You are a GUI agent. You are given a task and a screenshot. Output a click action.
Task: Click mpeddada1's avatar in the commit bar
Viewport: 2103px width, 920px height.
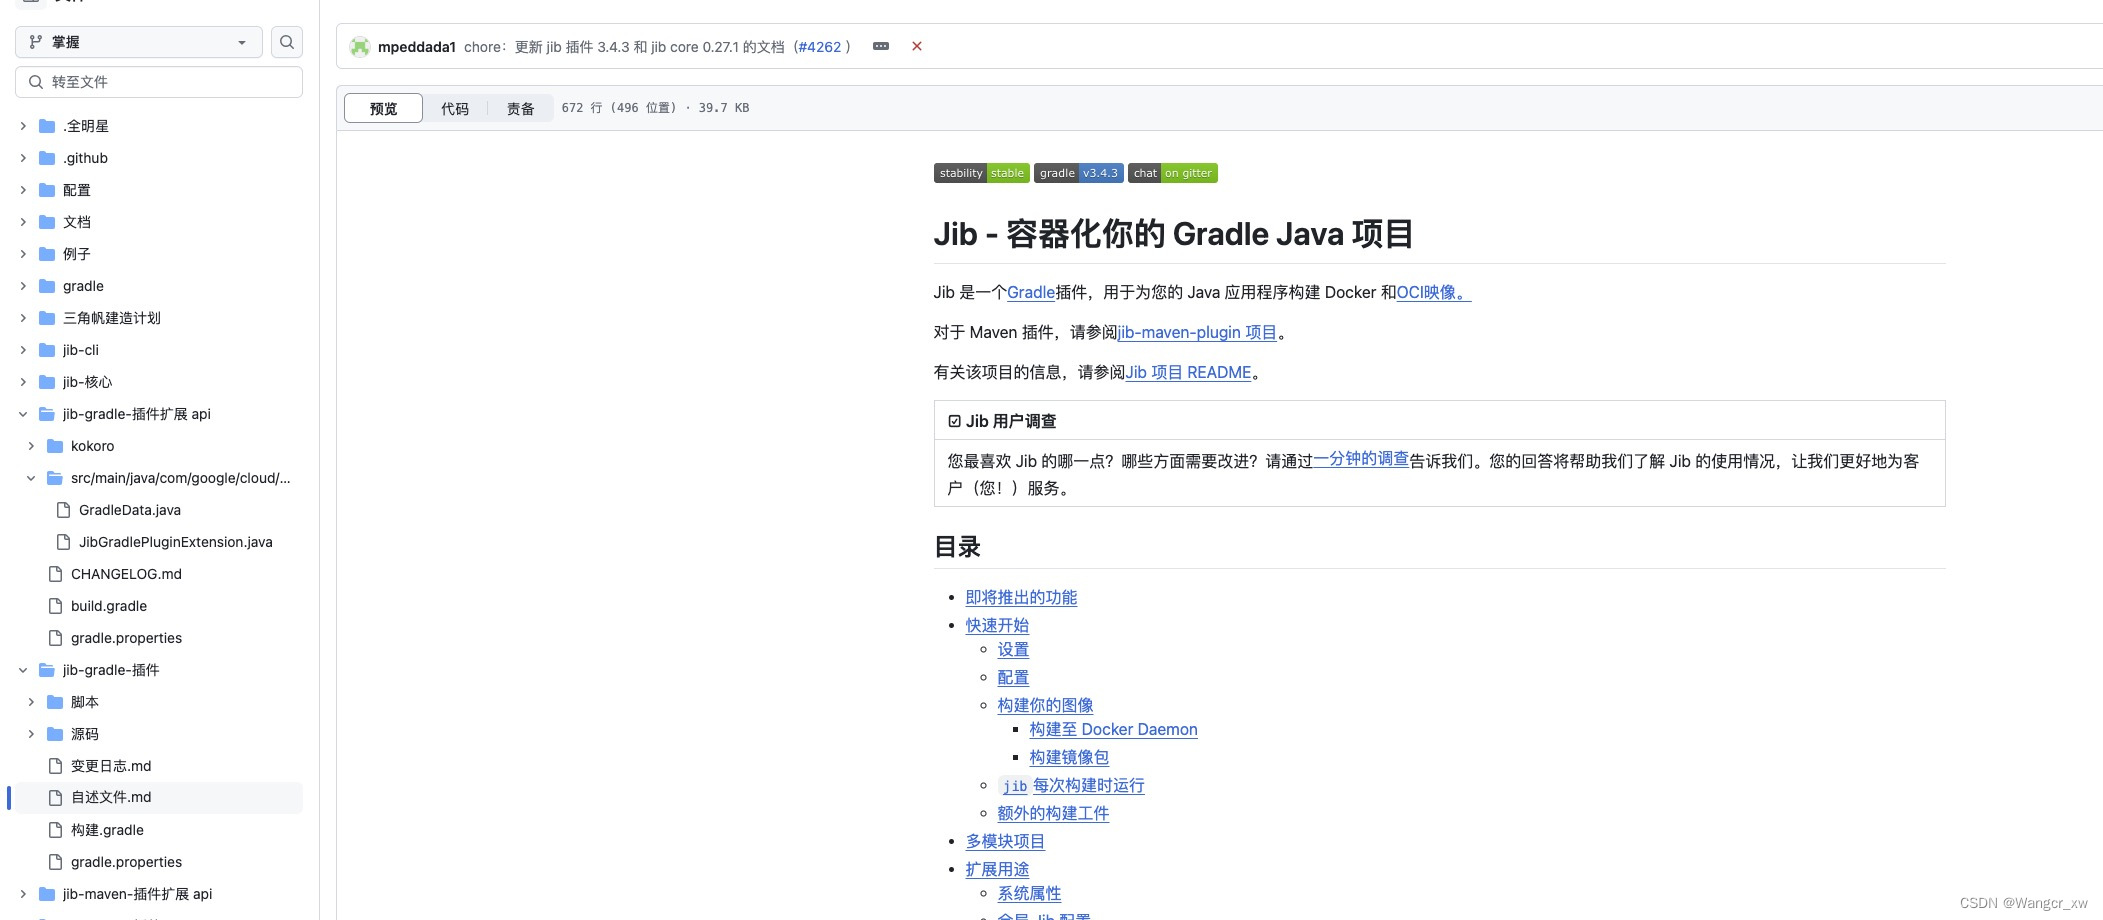pos(359,46)
